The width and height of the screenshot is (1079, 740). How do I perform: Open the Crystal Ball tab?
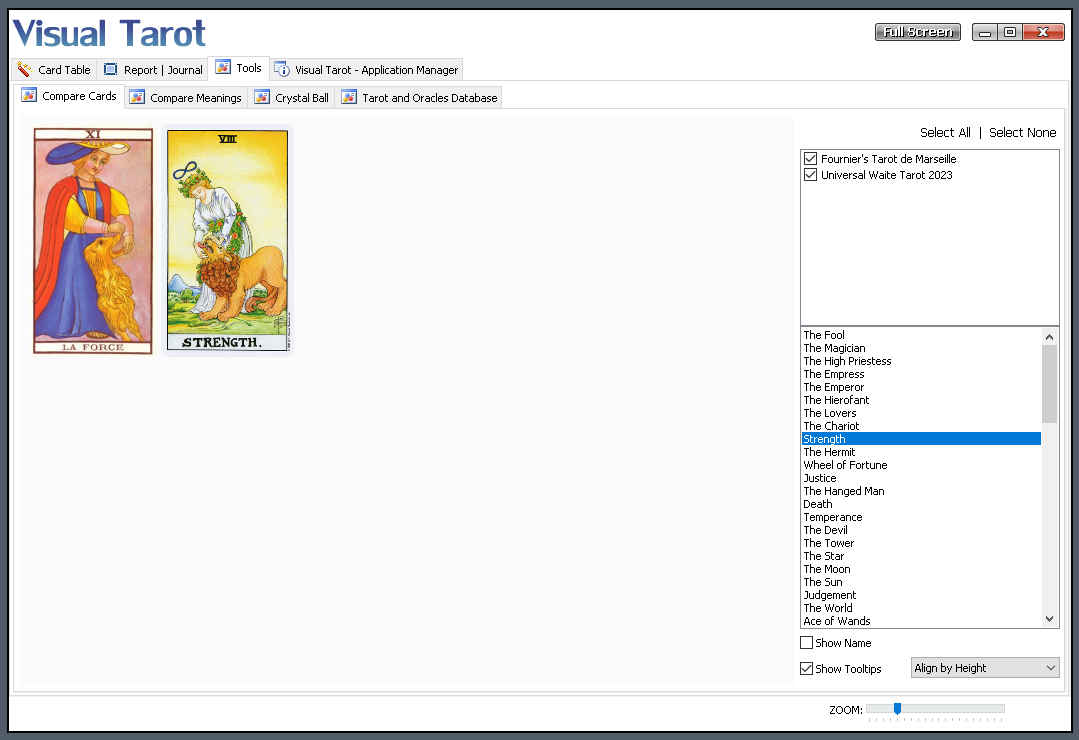(x=292, y=98)
